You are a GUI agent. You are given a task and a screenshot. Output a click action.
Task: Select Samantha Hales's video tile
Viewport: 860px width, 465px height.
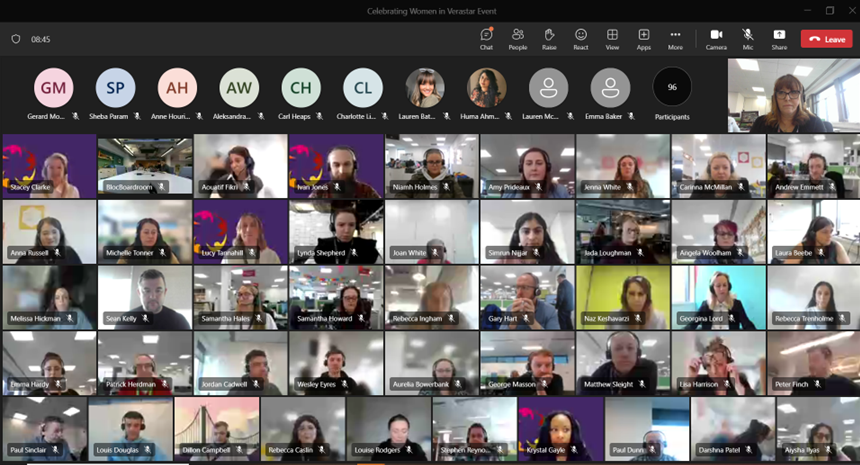pyautogui.click(x=240, y=298)
